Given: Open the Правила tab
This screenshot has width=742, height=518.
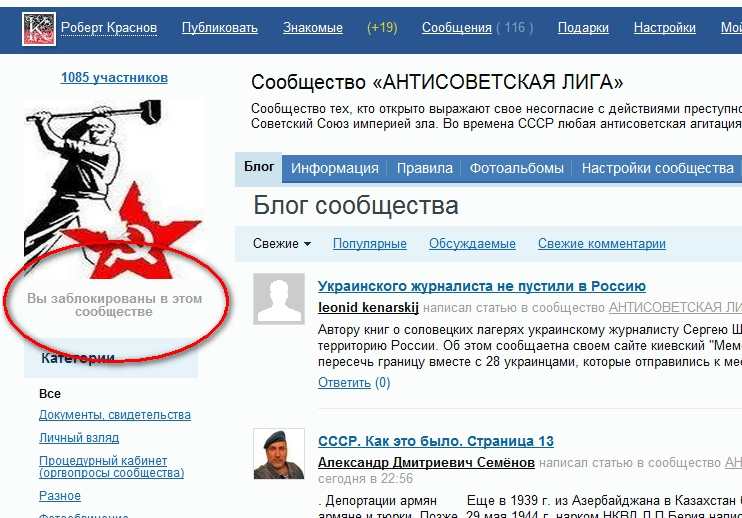Looking at the screenshot, I should pyautogui.click(x=424, y=168).
